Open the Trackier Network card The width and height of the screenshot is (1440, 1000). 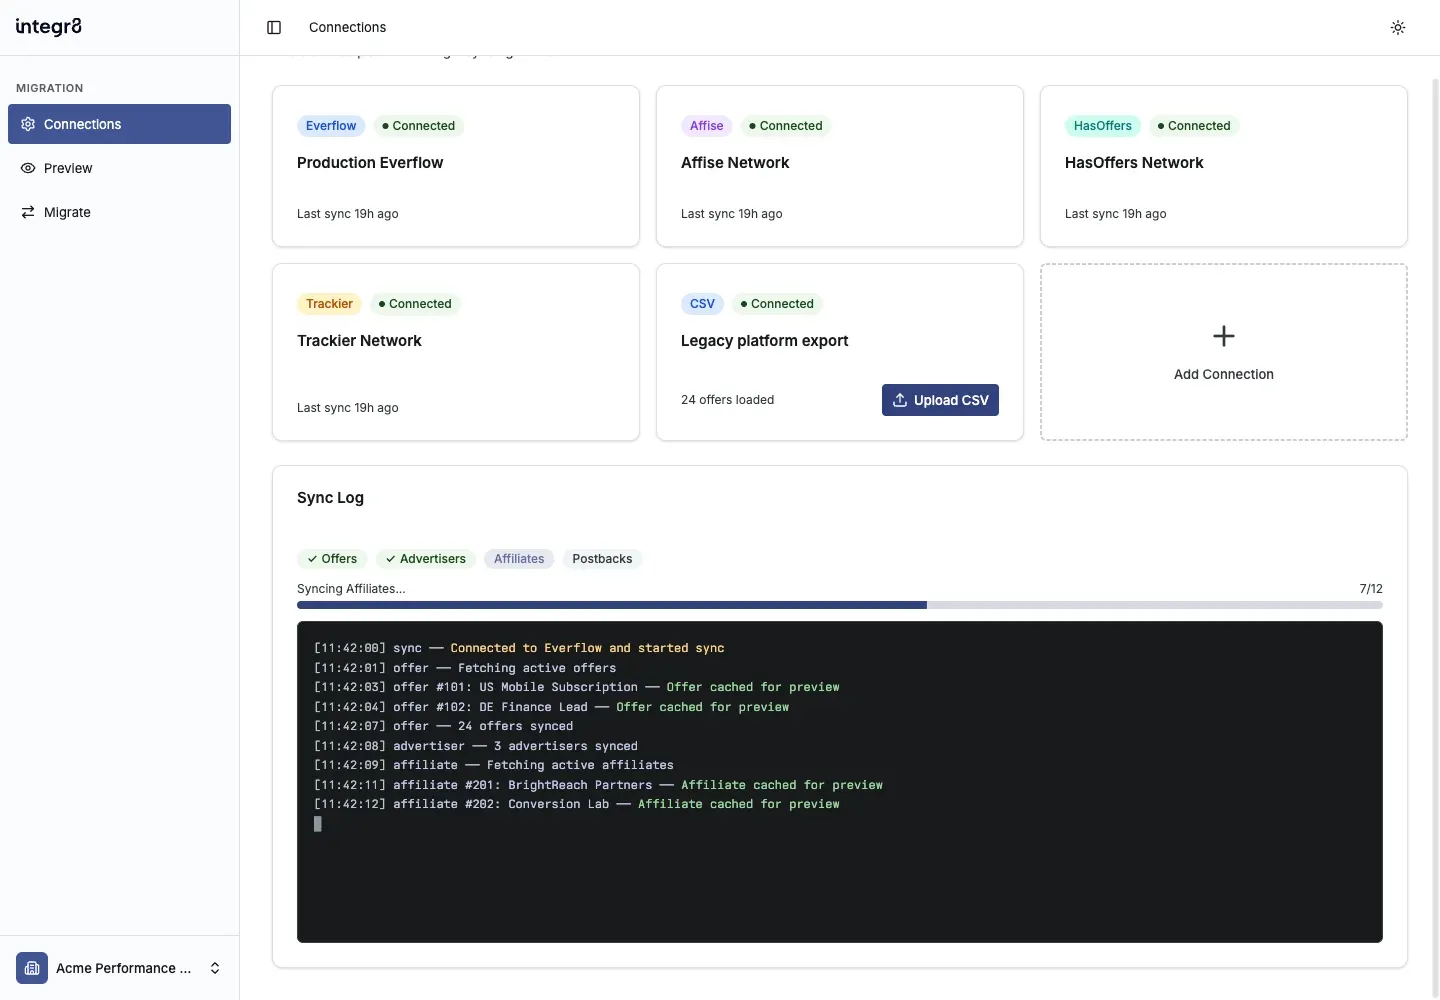pyautogui.click(x=456, y=352)
